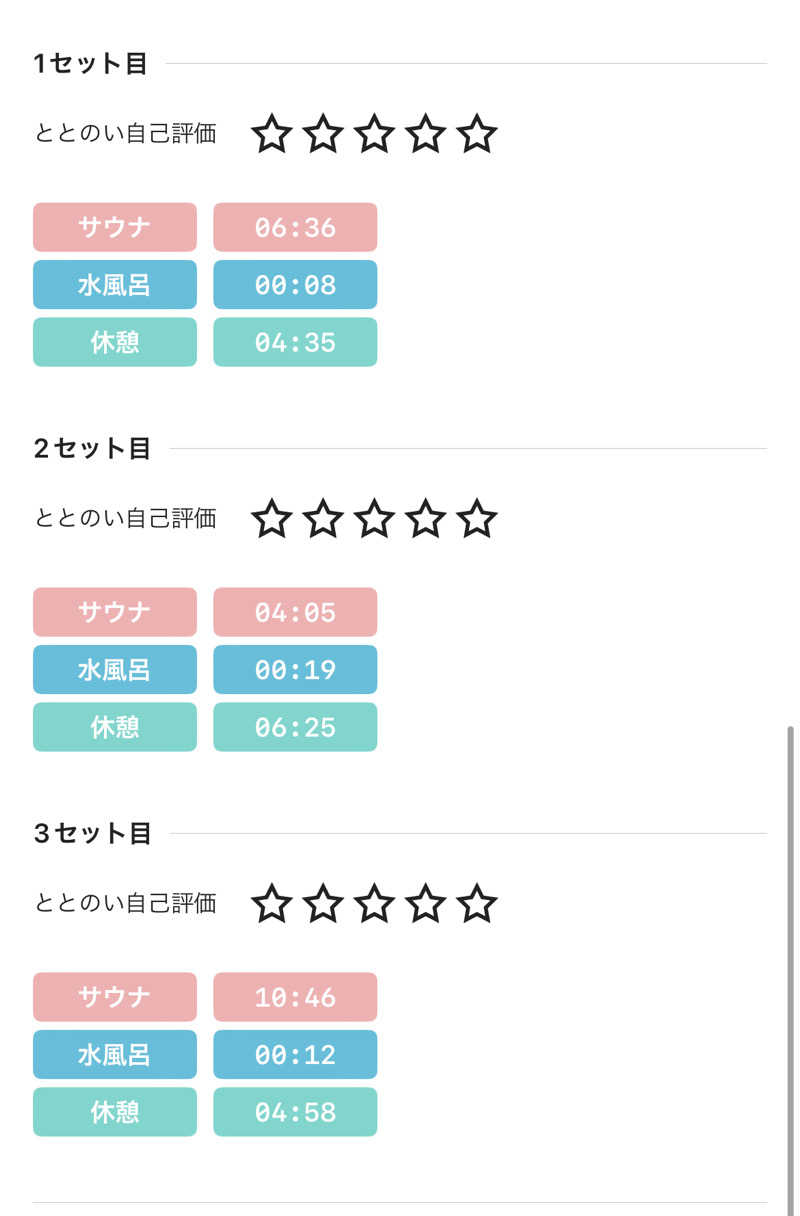Rate set 2 with five stars
Viewport: 800px width, 1216px height.
tap(476, 519)
